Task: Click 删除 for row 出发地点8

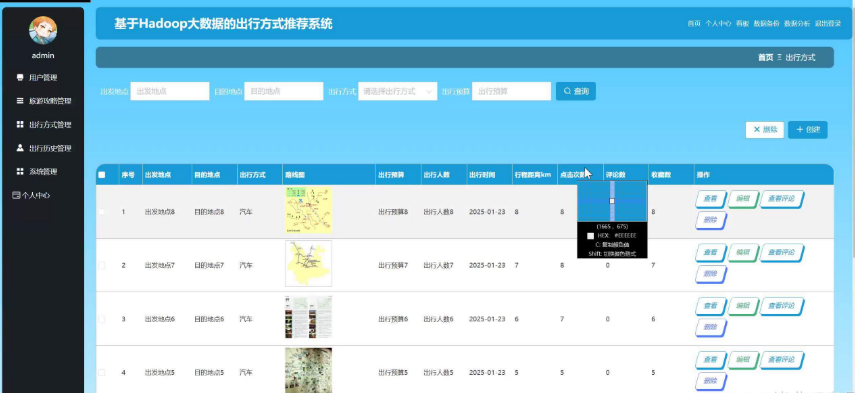Action: point(711,220)
